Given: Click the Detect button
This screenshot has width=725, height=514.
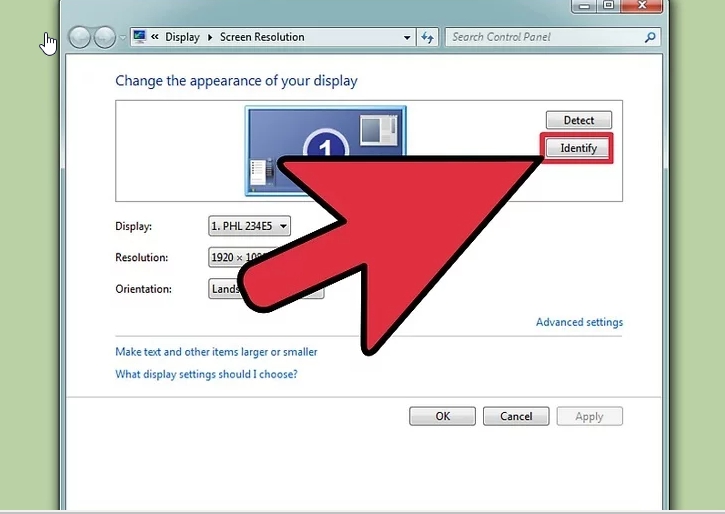Looking at the screenshot, I should [578, 120].
